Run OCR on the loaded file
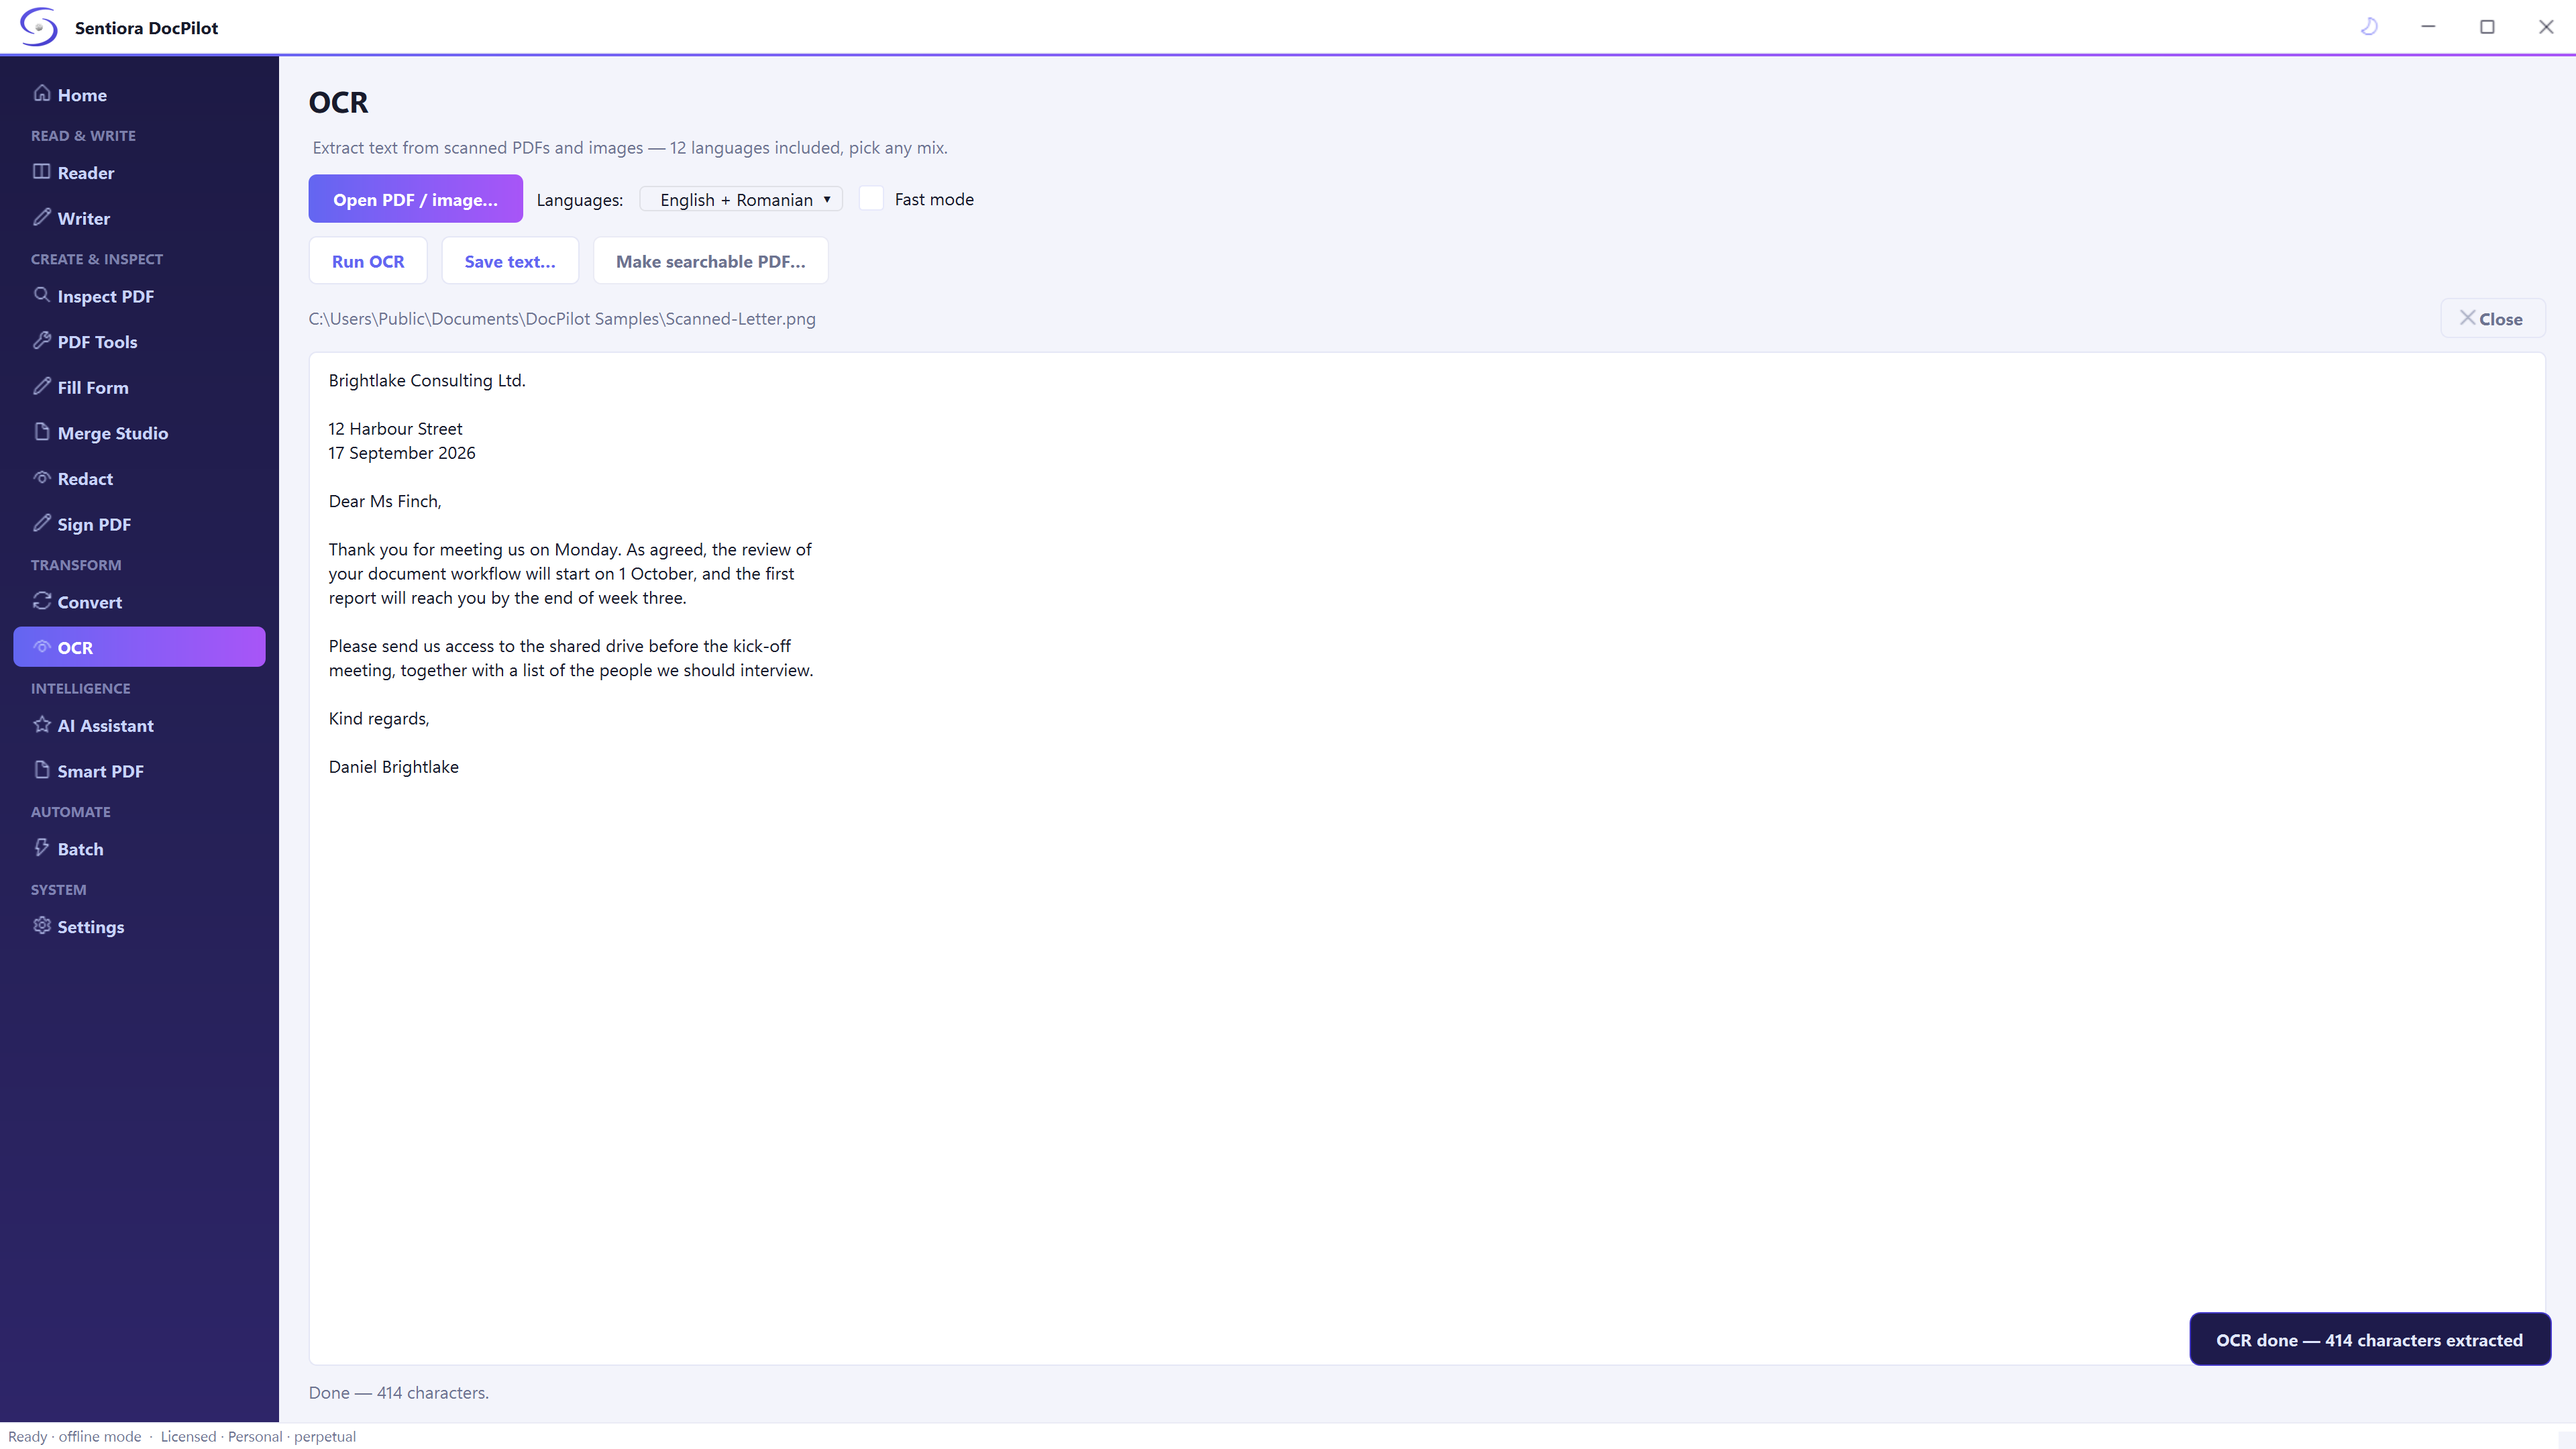 point(368,261)
